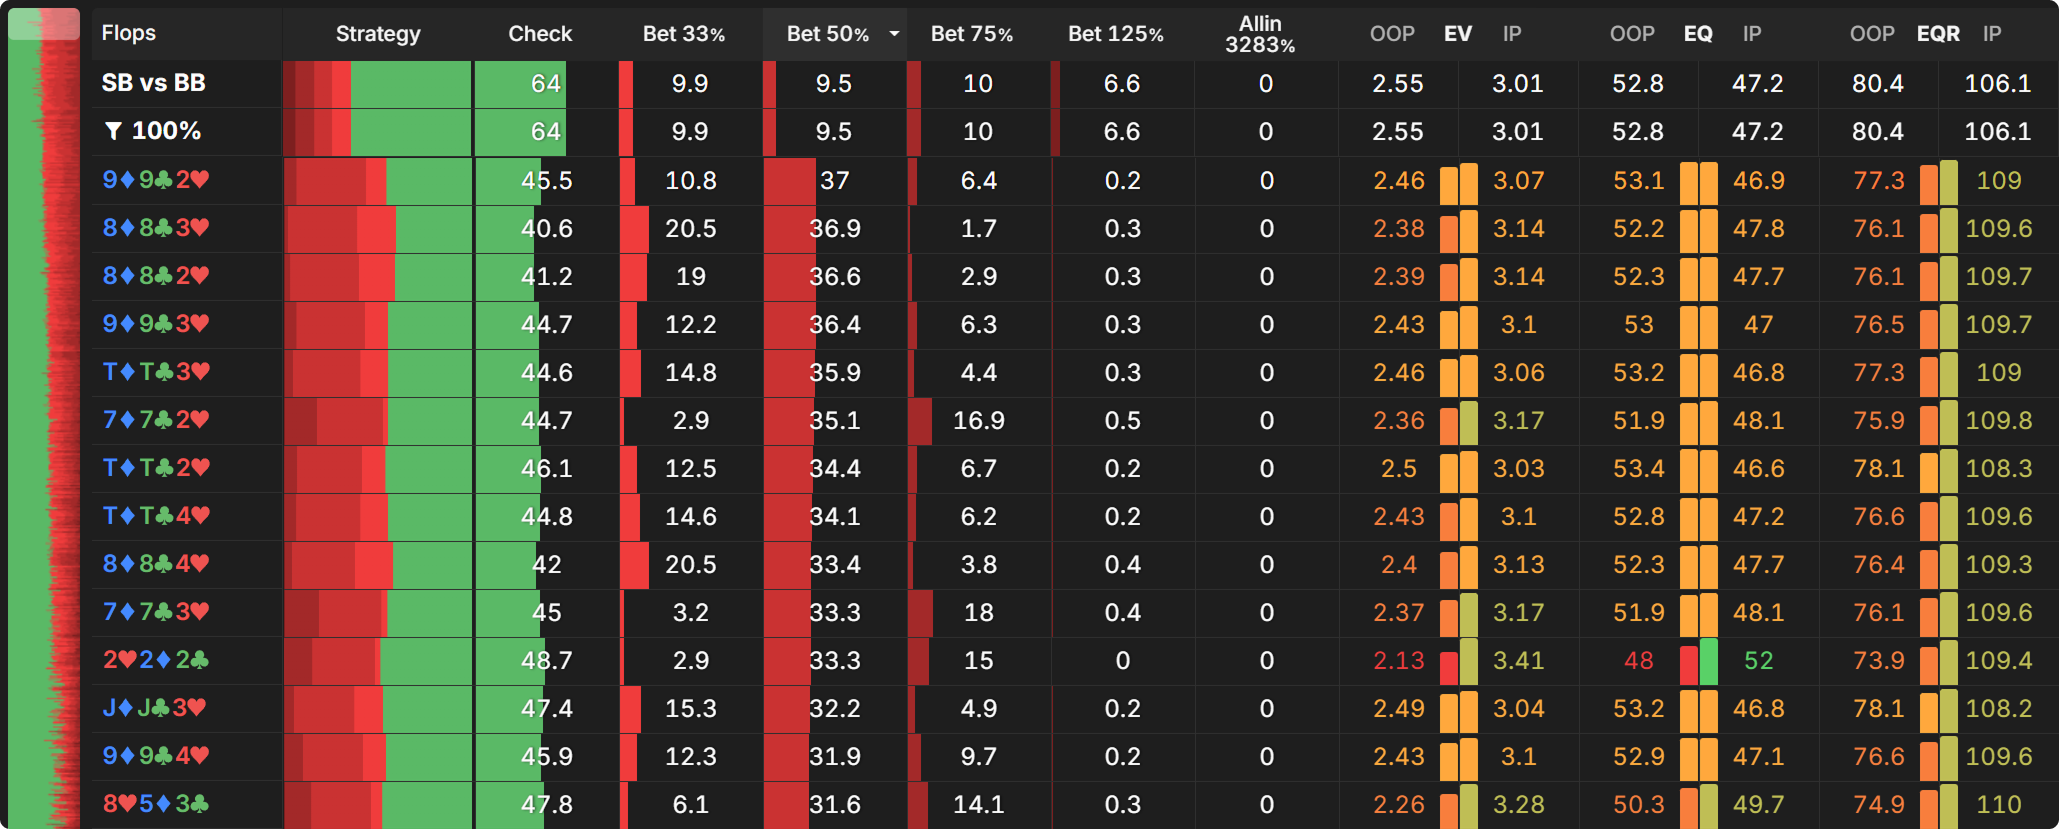The width and height of the screenshot is (2059, 829).
Task: Open the 8♦8♣3♥ flop row
Action: pos(156,228)
